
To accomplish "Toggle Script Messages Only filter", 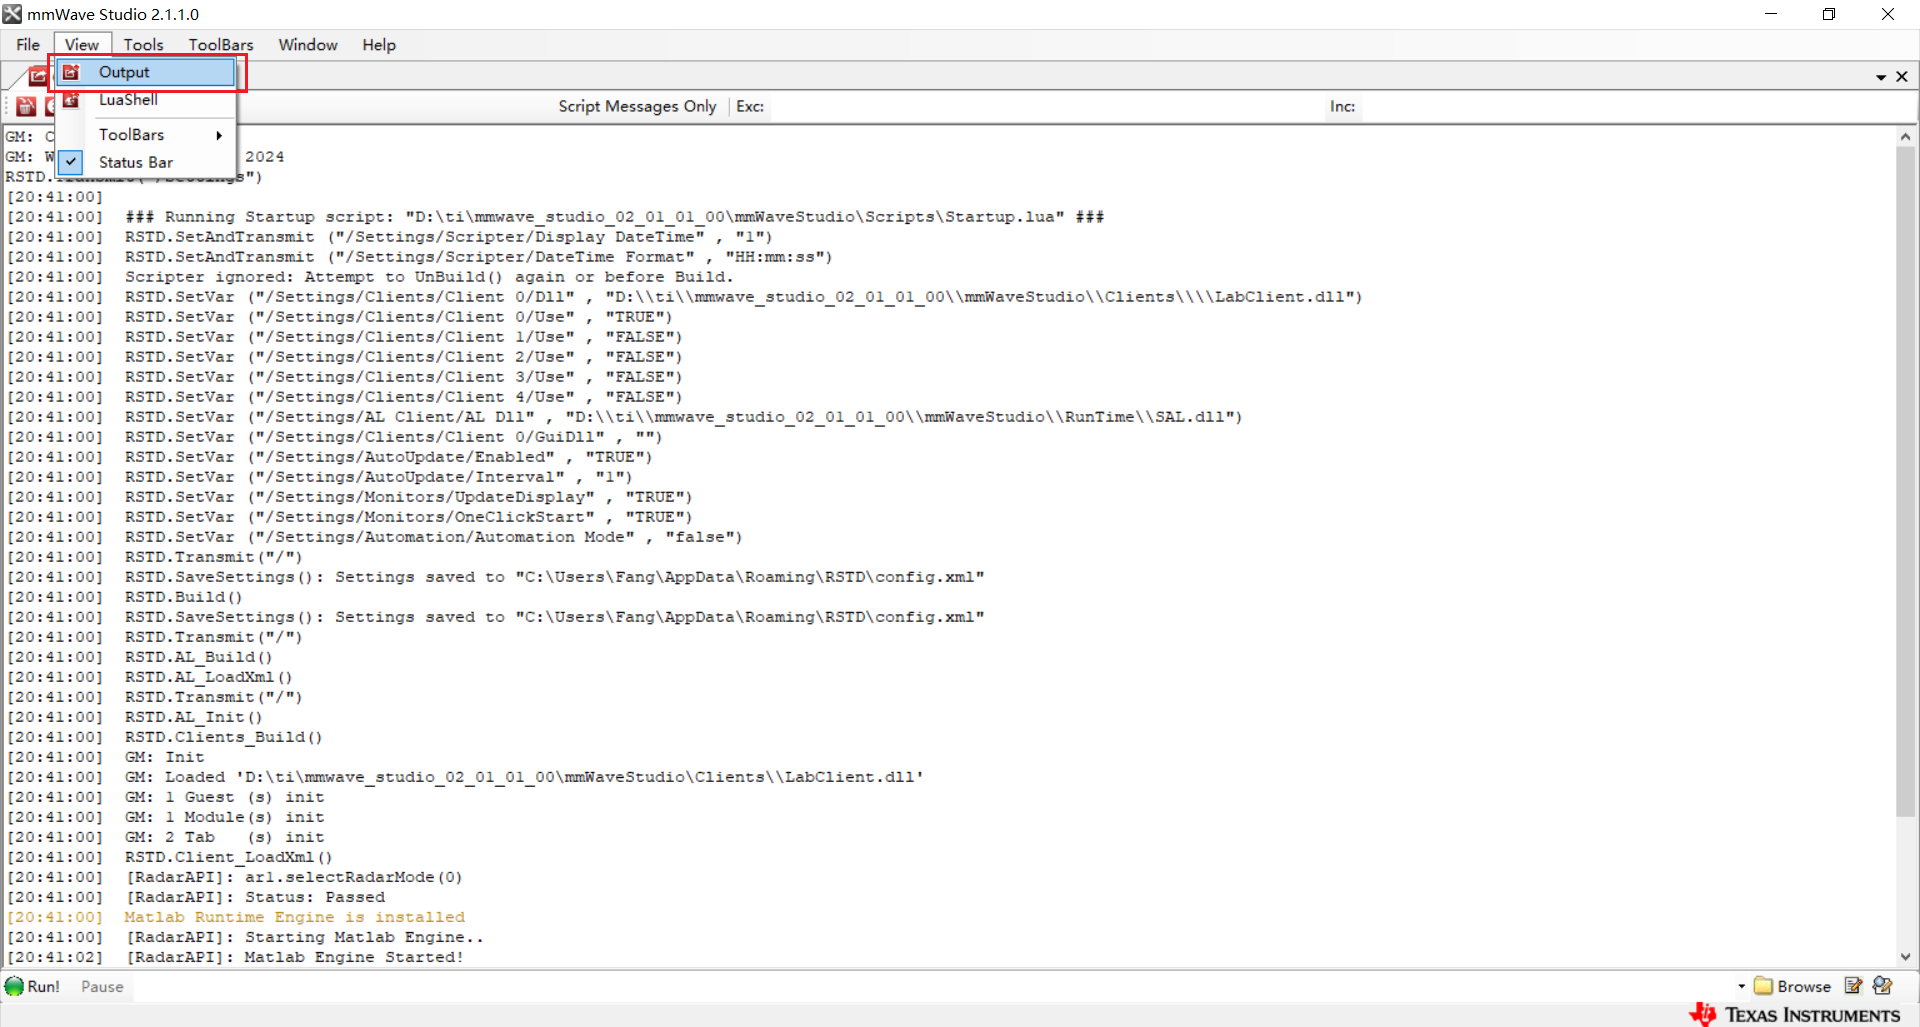I will point(637,106).
